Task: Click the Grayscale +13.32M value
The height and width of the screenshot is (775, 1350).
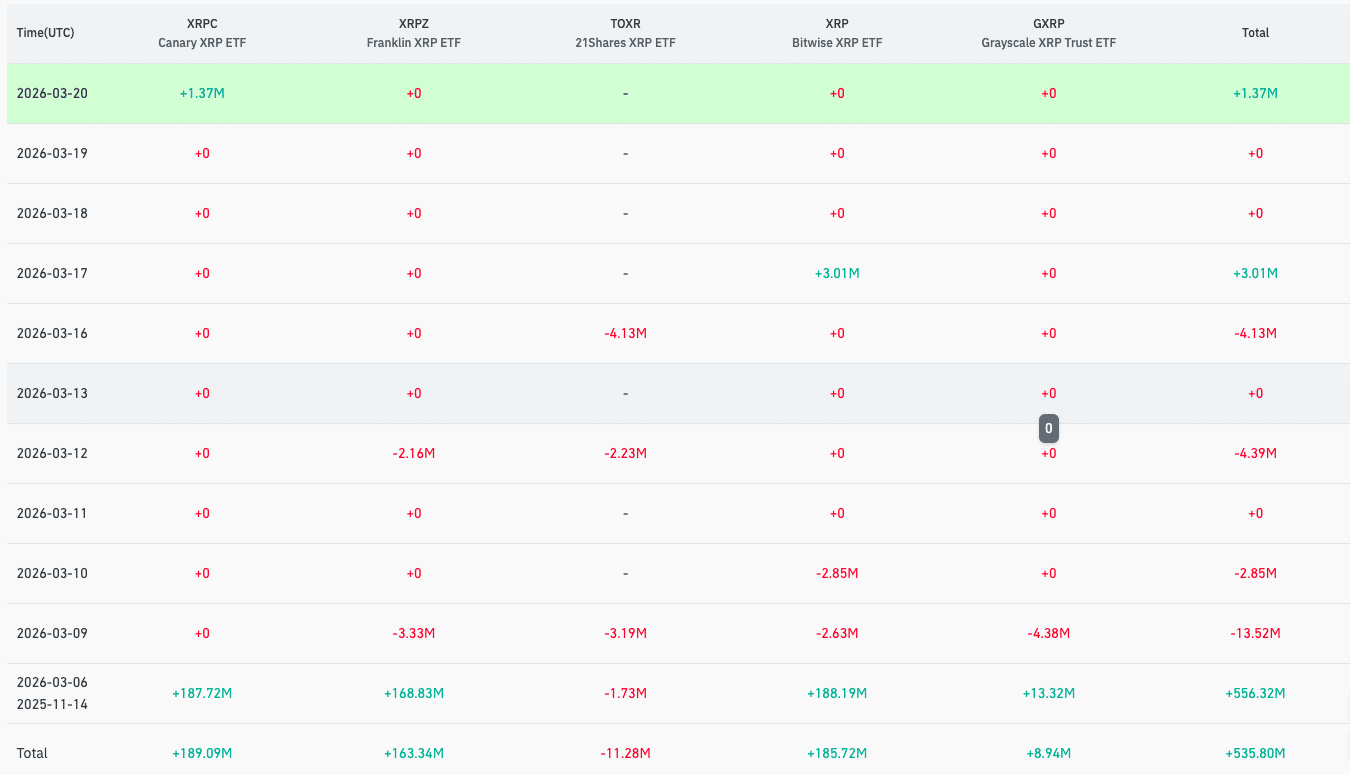Action: [x=1048, y=693]
